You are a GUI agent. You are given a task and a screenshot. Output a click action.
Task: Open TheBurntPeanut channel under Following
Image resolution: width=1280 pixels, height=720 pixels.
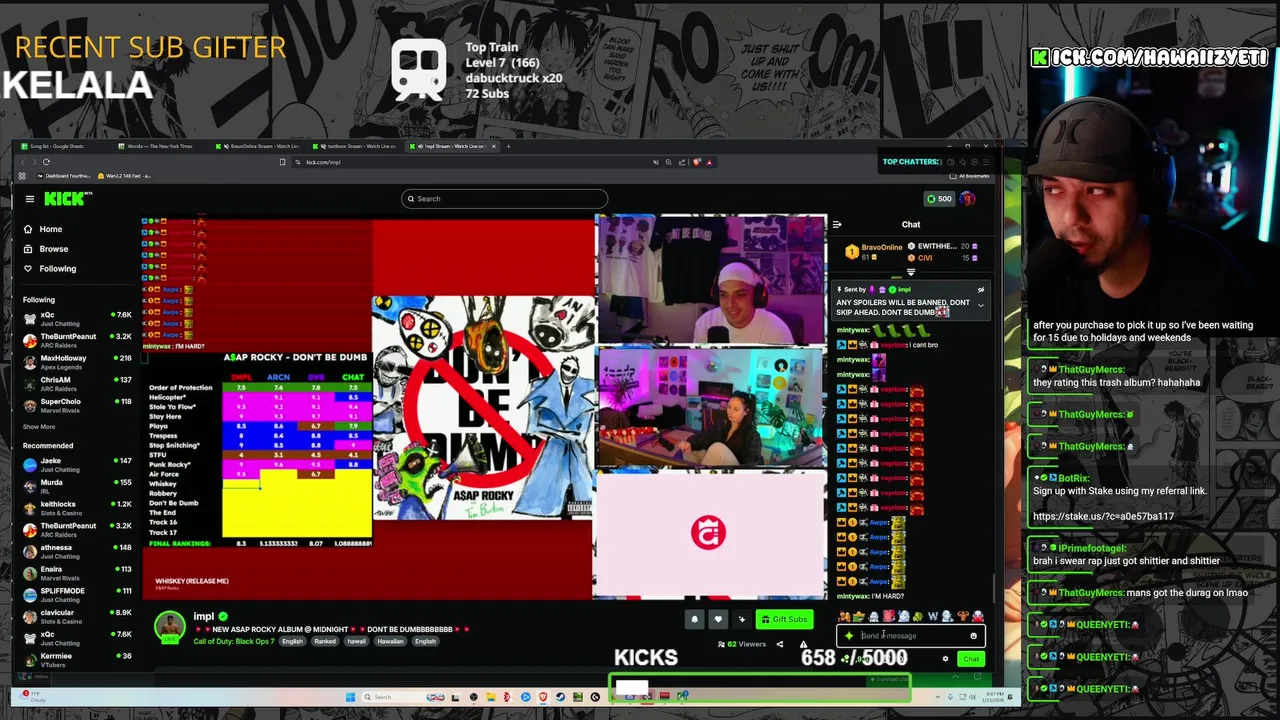[78, 340]
